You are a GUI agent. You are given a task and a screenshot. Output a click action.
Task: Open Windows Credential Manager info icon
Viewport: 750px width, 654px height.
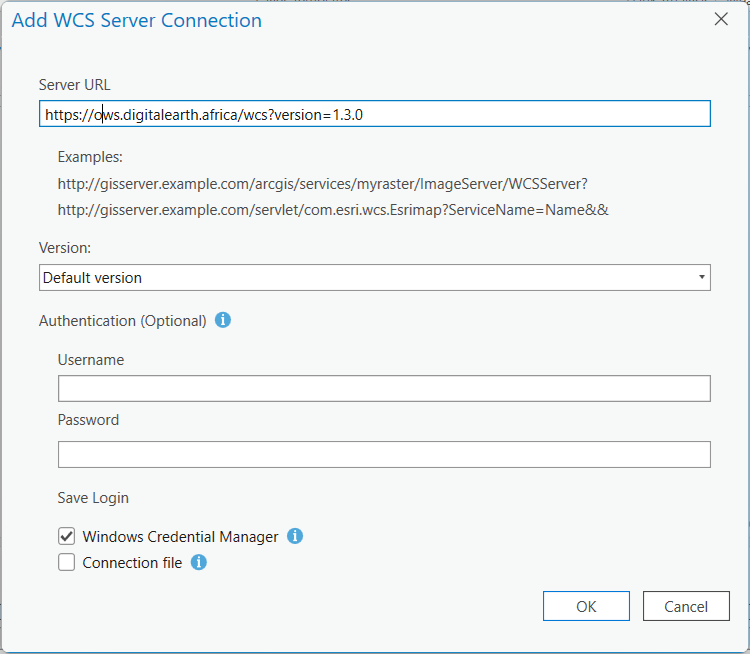[x=295, y=536]
